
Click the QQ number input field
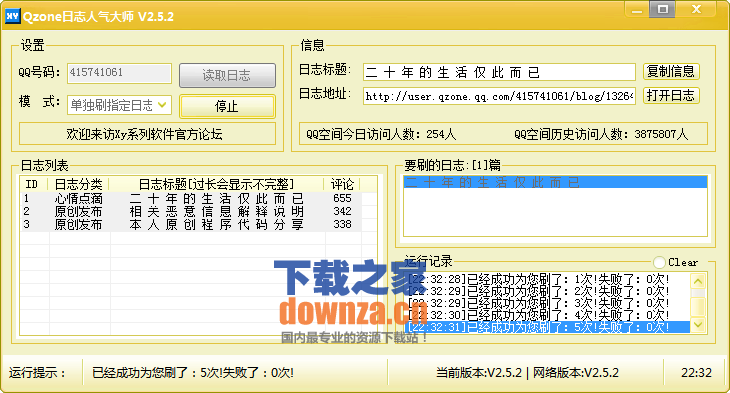[x=119, y=73]
